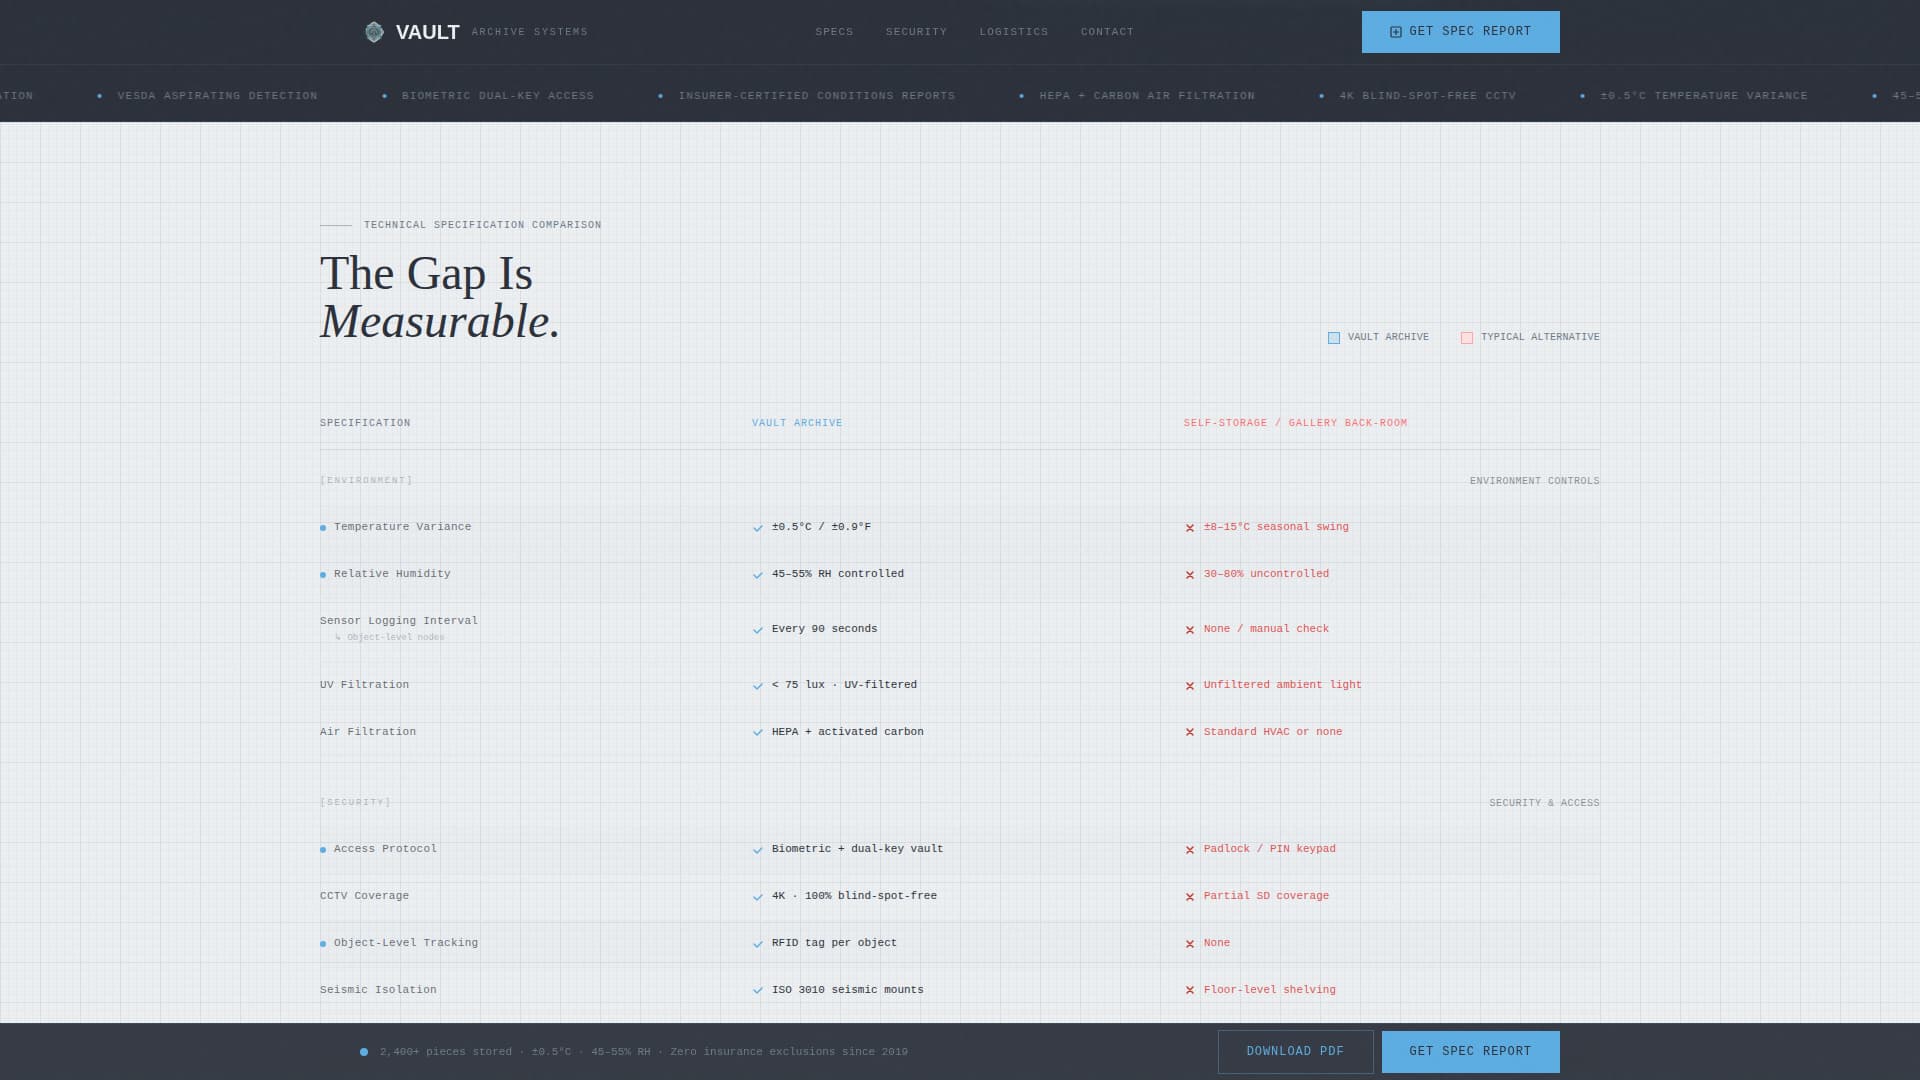Select the Sensor Logging Interval row label
The height and width of the screenshot is (1080, 1920).
(x=399, y=621)
